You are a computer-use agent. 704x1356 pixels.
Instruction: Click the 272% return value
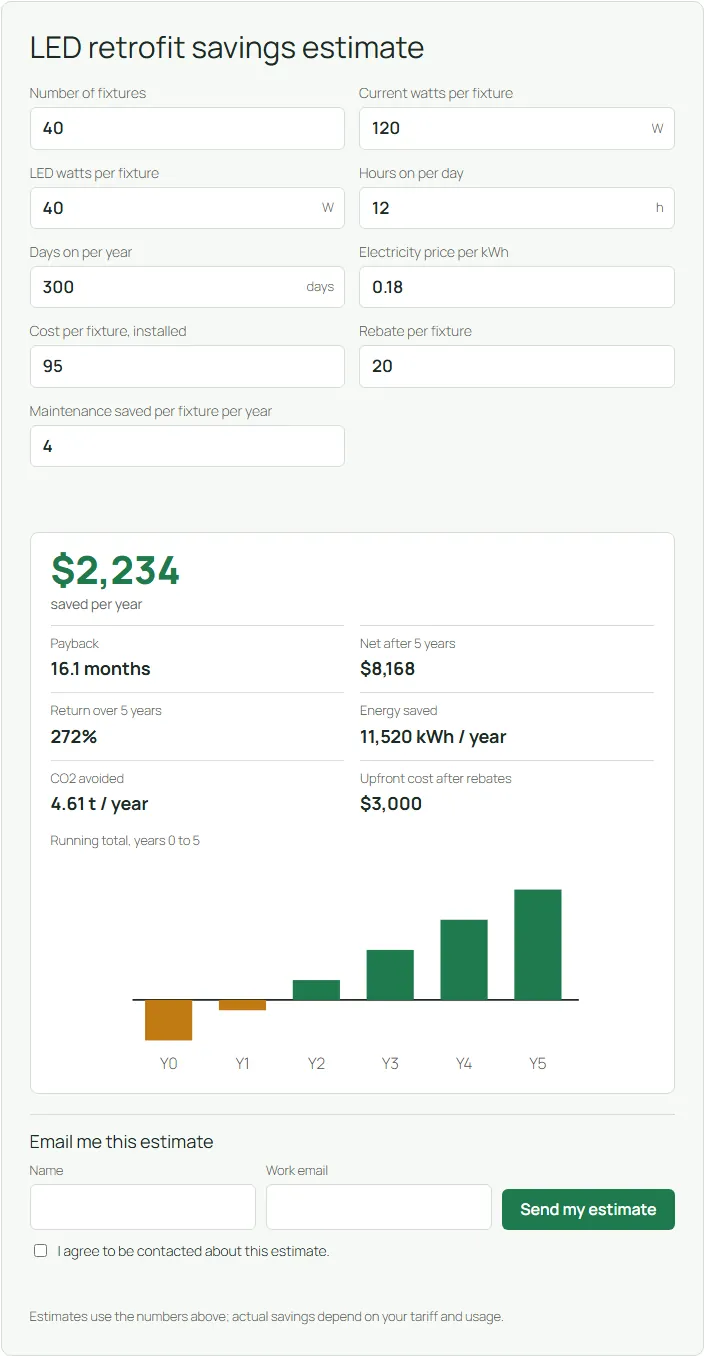tap(74, 737)
